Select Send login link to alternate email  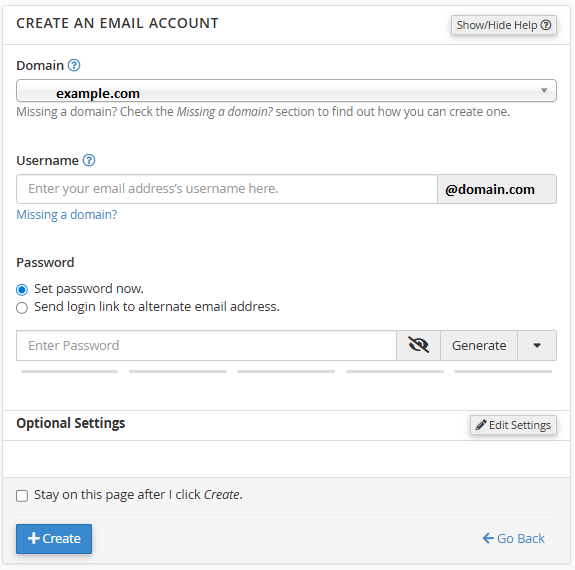click(22, 307)
